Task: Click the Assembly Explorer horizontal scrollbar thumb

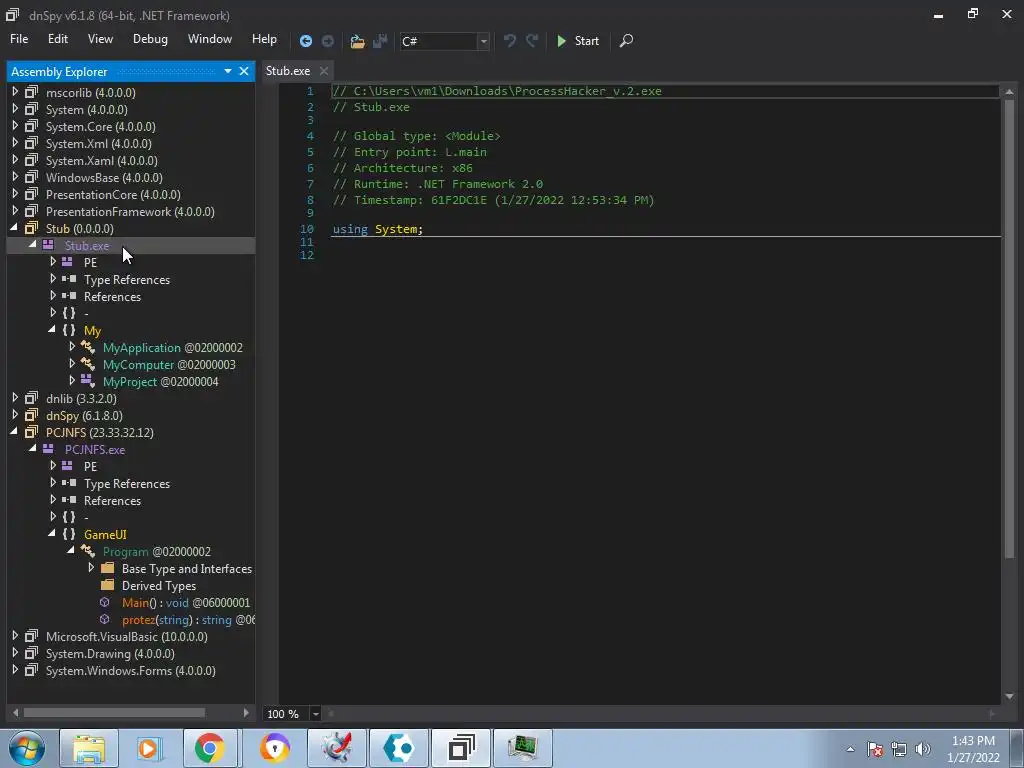Action: click(x=114, y=712)
